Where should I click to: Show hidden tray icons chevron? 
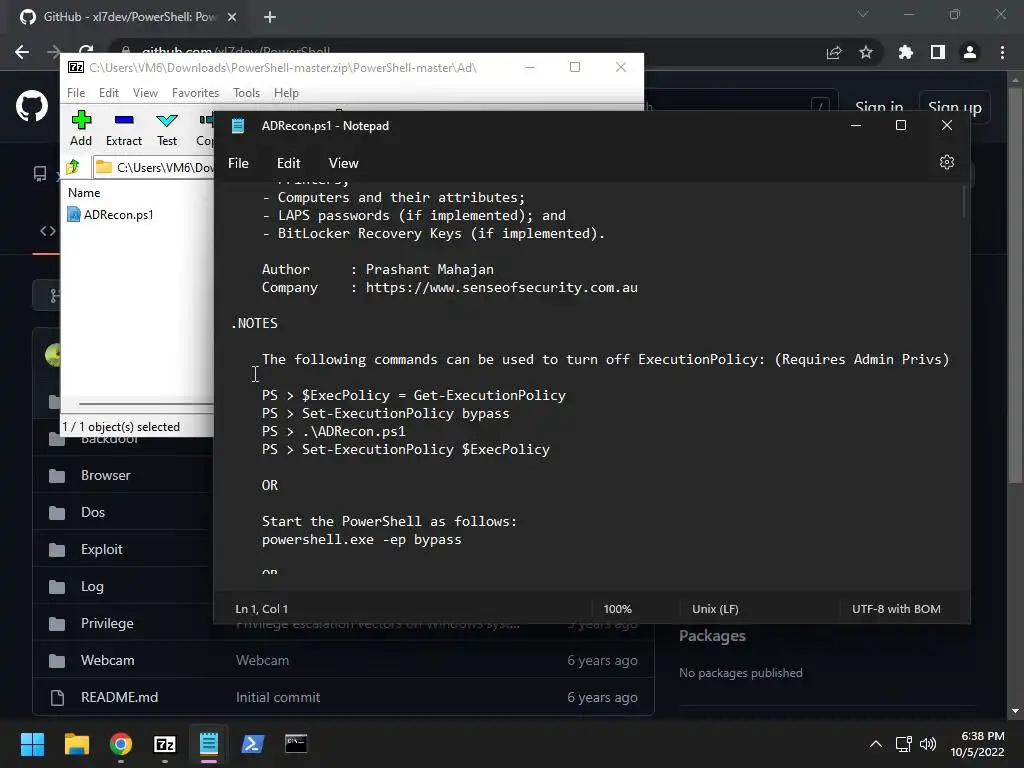[x=876, y=744]
